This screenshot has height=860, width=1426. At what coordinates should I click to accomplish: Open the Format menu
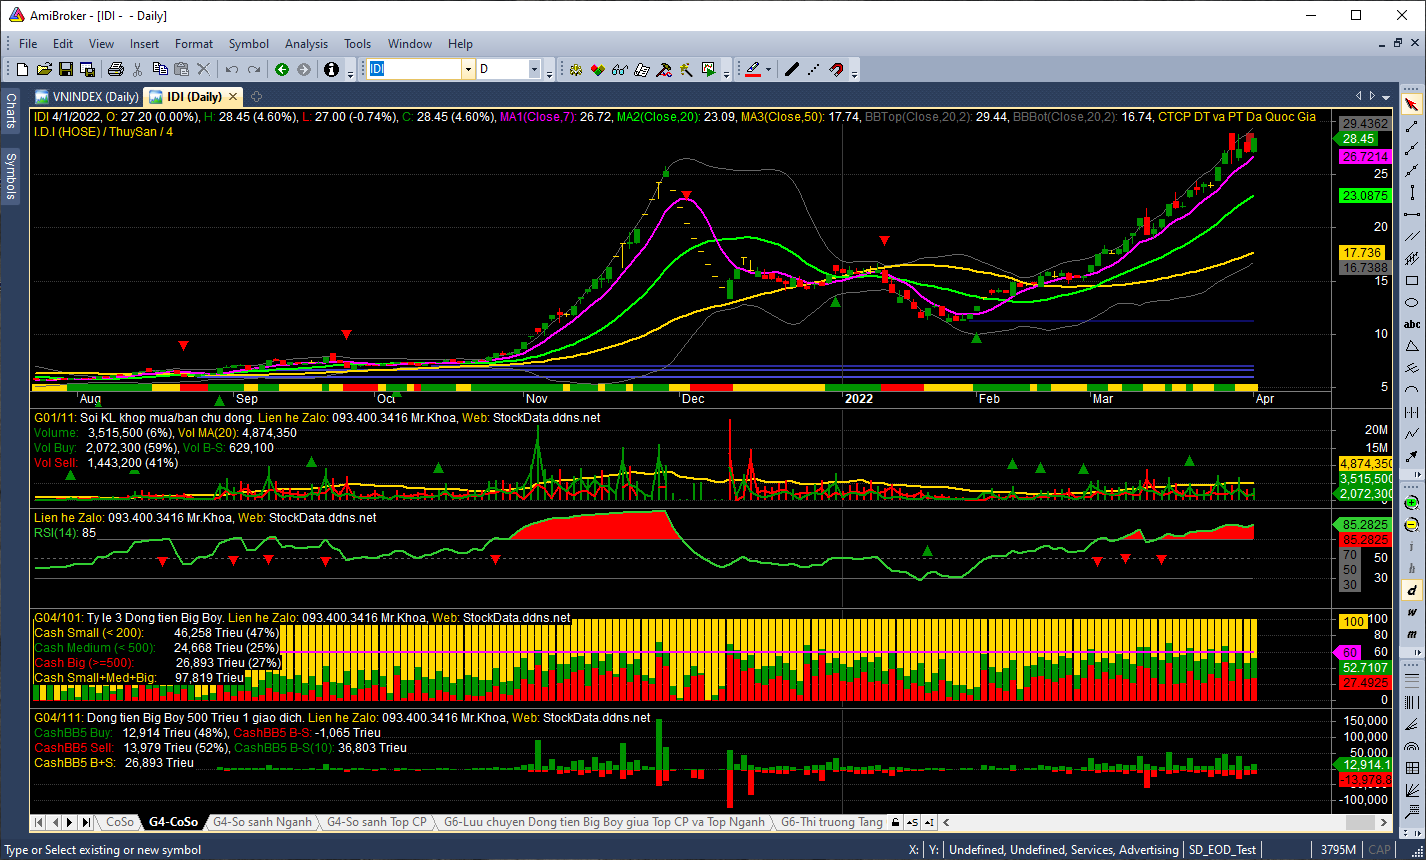pyautogui.click(x=194, y=43)
